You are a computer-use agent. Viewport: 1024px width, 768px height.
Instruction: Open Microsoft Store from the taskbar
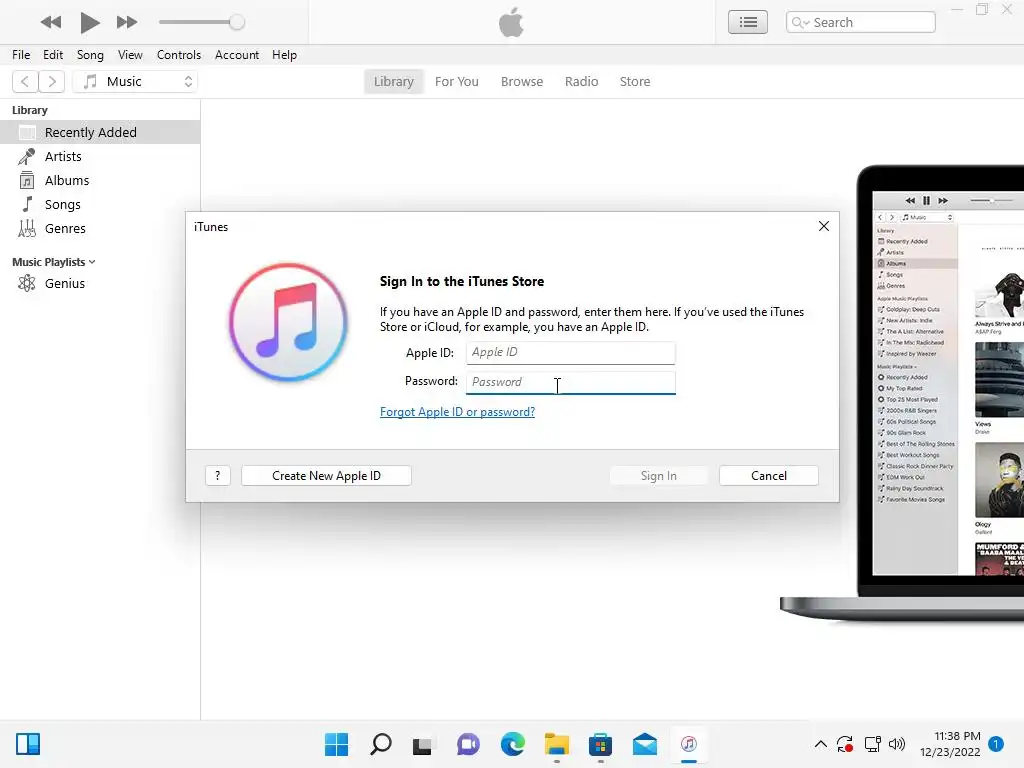click(600, 744)
